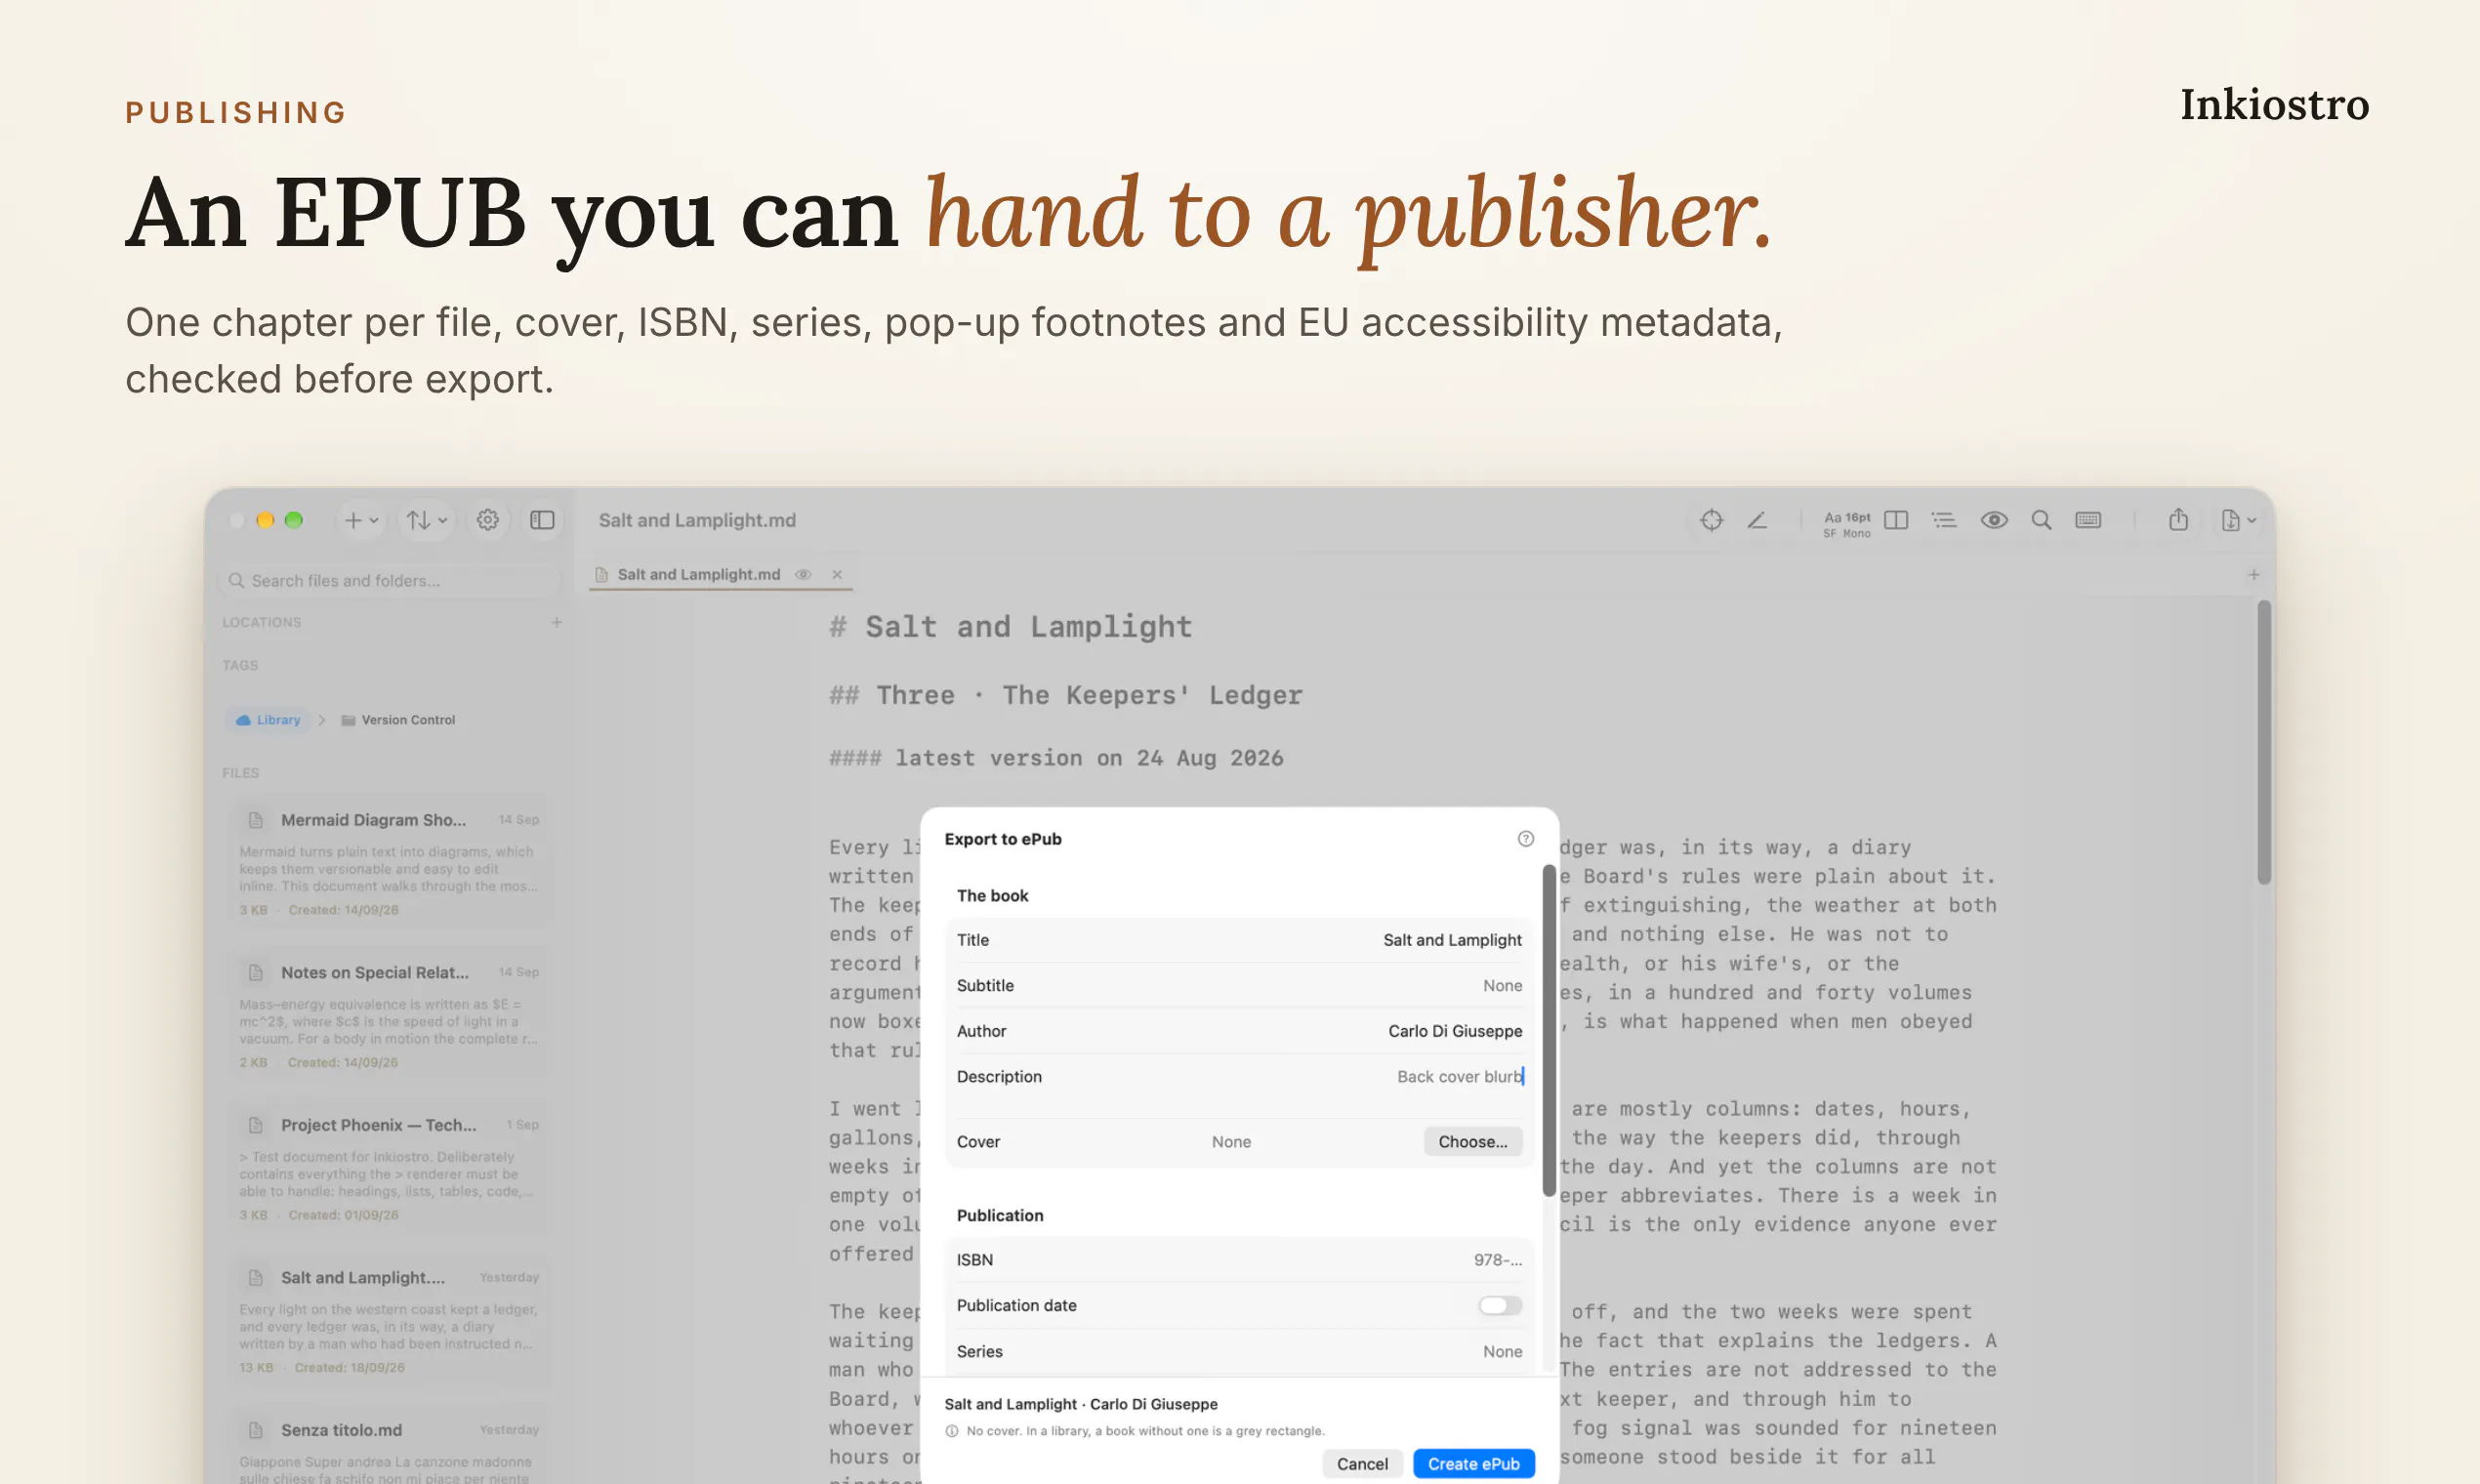This screenshot has height=1484, width=2480.
Task: Close the Salt and Lamplight.md tab
Action: click(837, 574)
